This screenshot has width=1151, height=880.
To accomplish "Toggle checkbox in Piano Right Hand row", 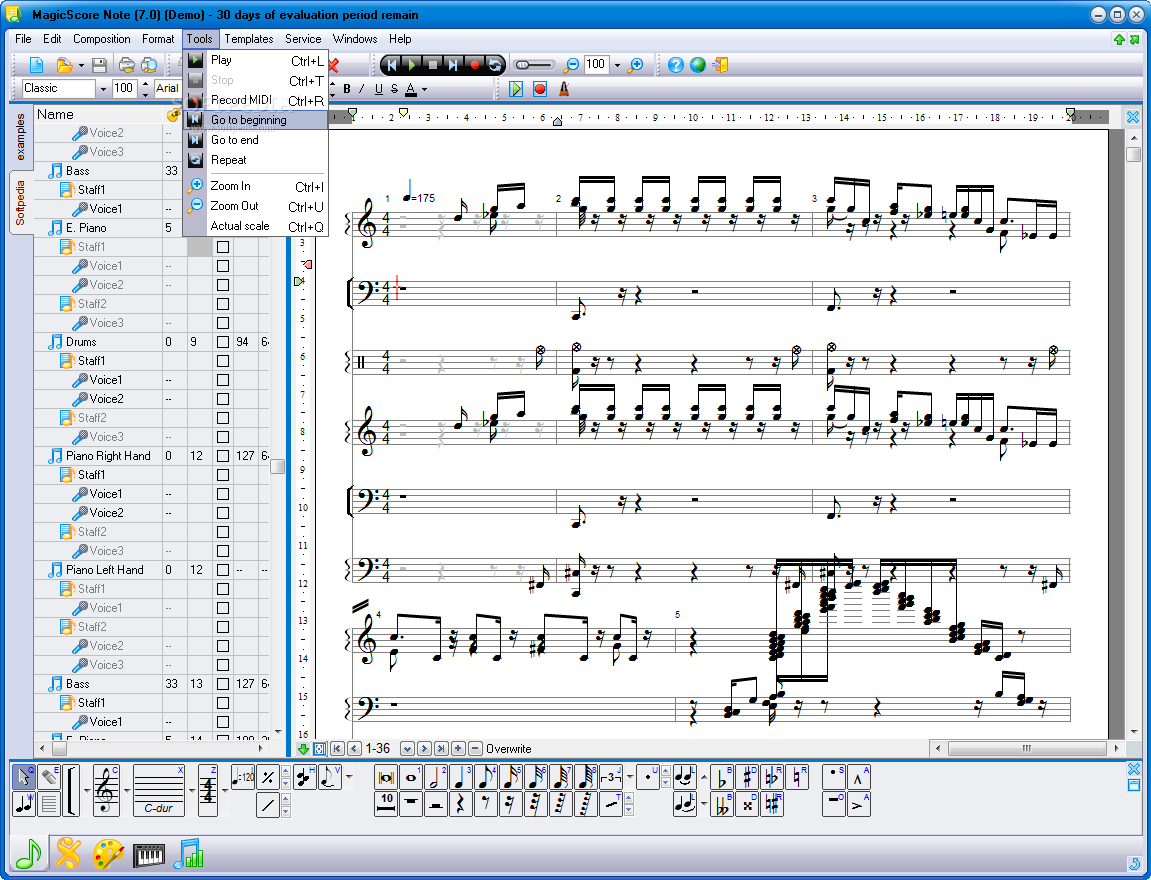I will click(223, 456).
